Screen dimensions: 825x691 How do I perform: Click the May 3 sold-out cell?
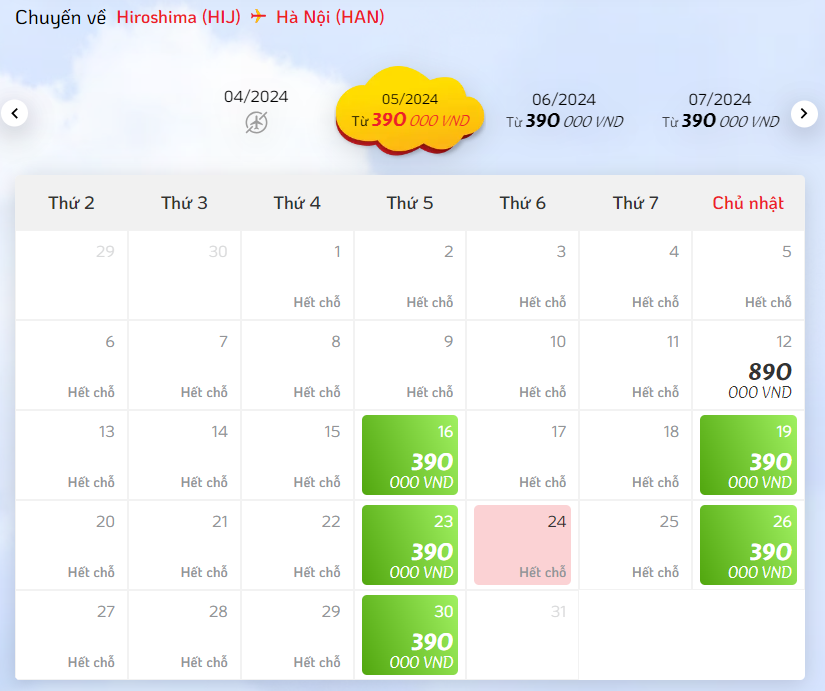[x=522, y=275]
